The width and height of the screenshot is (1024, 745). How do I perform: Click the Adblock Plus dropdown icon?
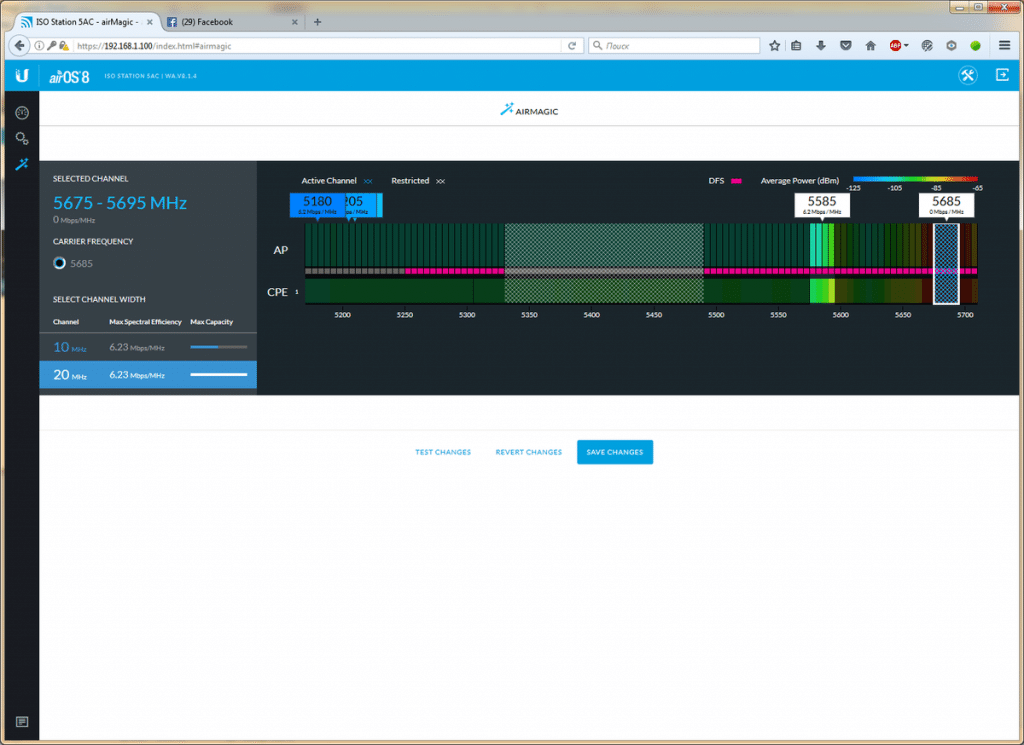(898, 45)
